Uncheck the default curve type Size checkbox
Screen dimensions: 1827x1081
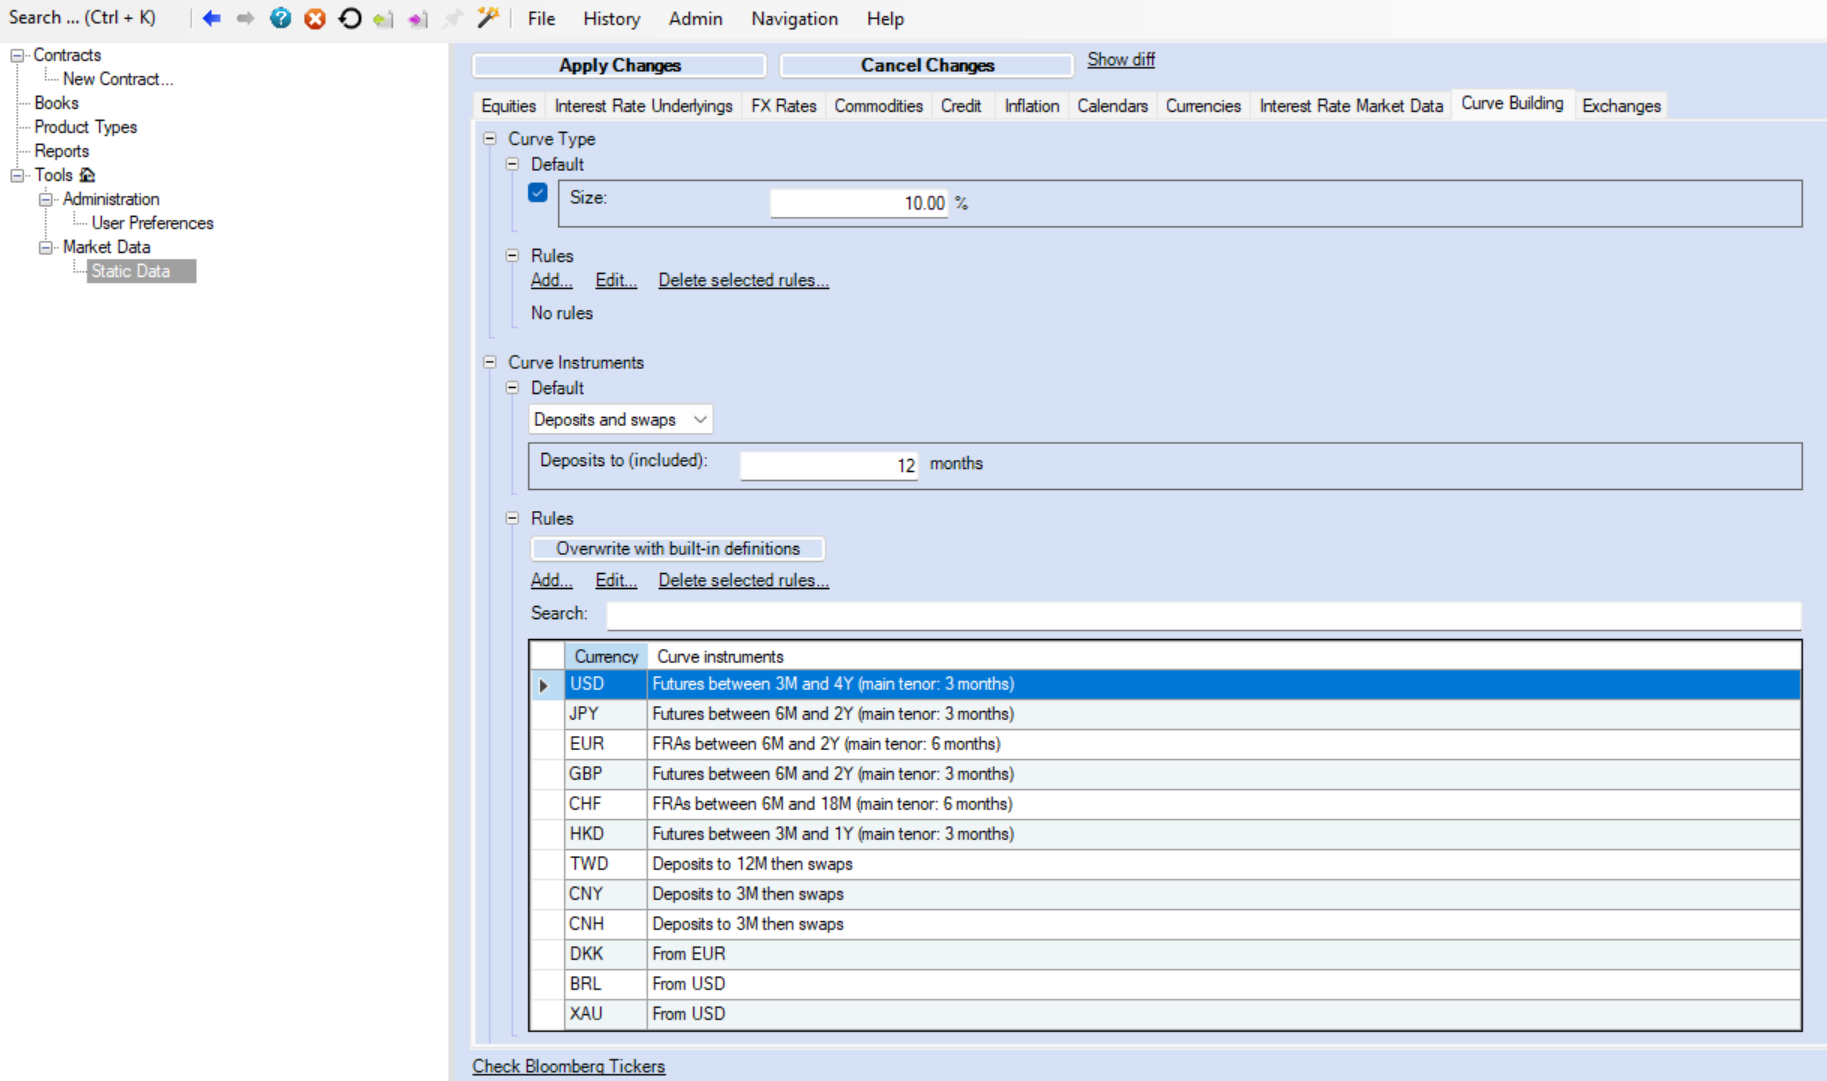pos(538,193)
